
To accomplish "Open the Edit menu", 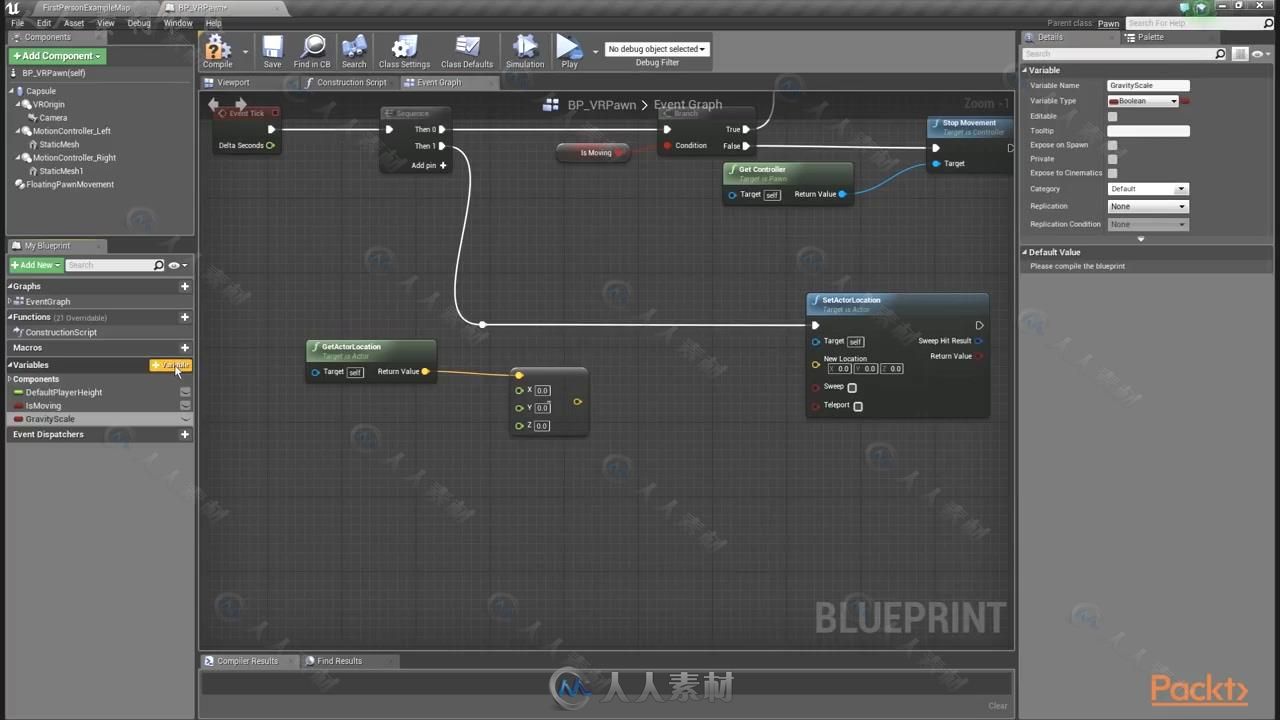I will [44, 23].
